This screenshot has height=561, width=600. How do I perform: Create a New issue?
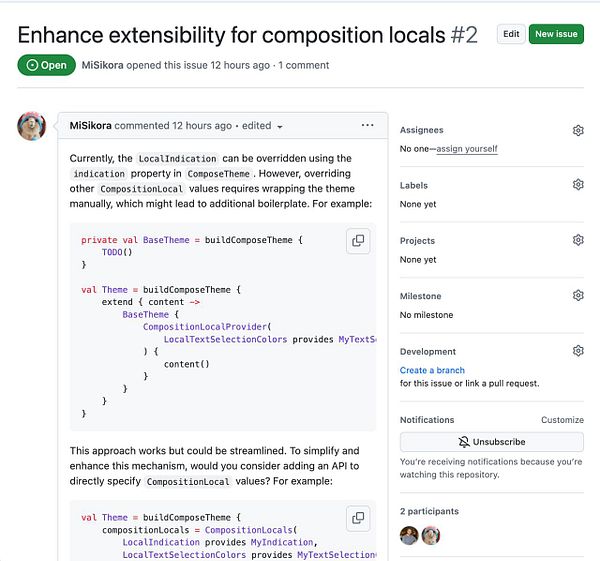tap(556, 34)
